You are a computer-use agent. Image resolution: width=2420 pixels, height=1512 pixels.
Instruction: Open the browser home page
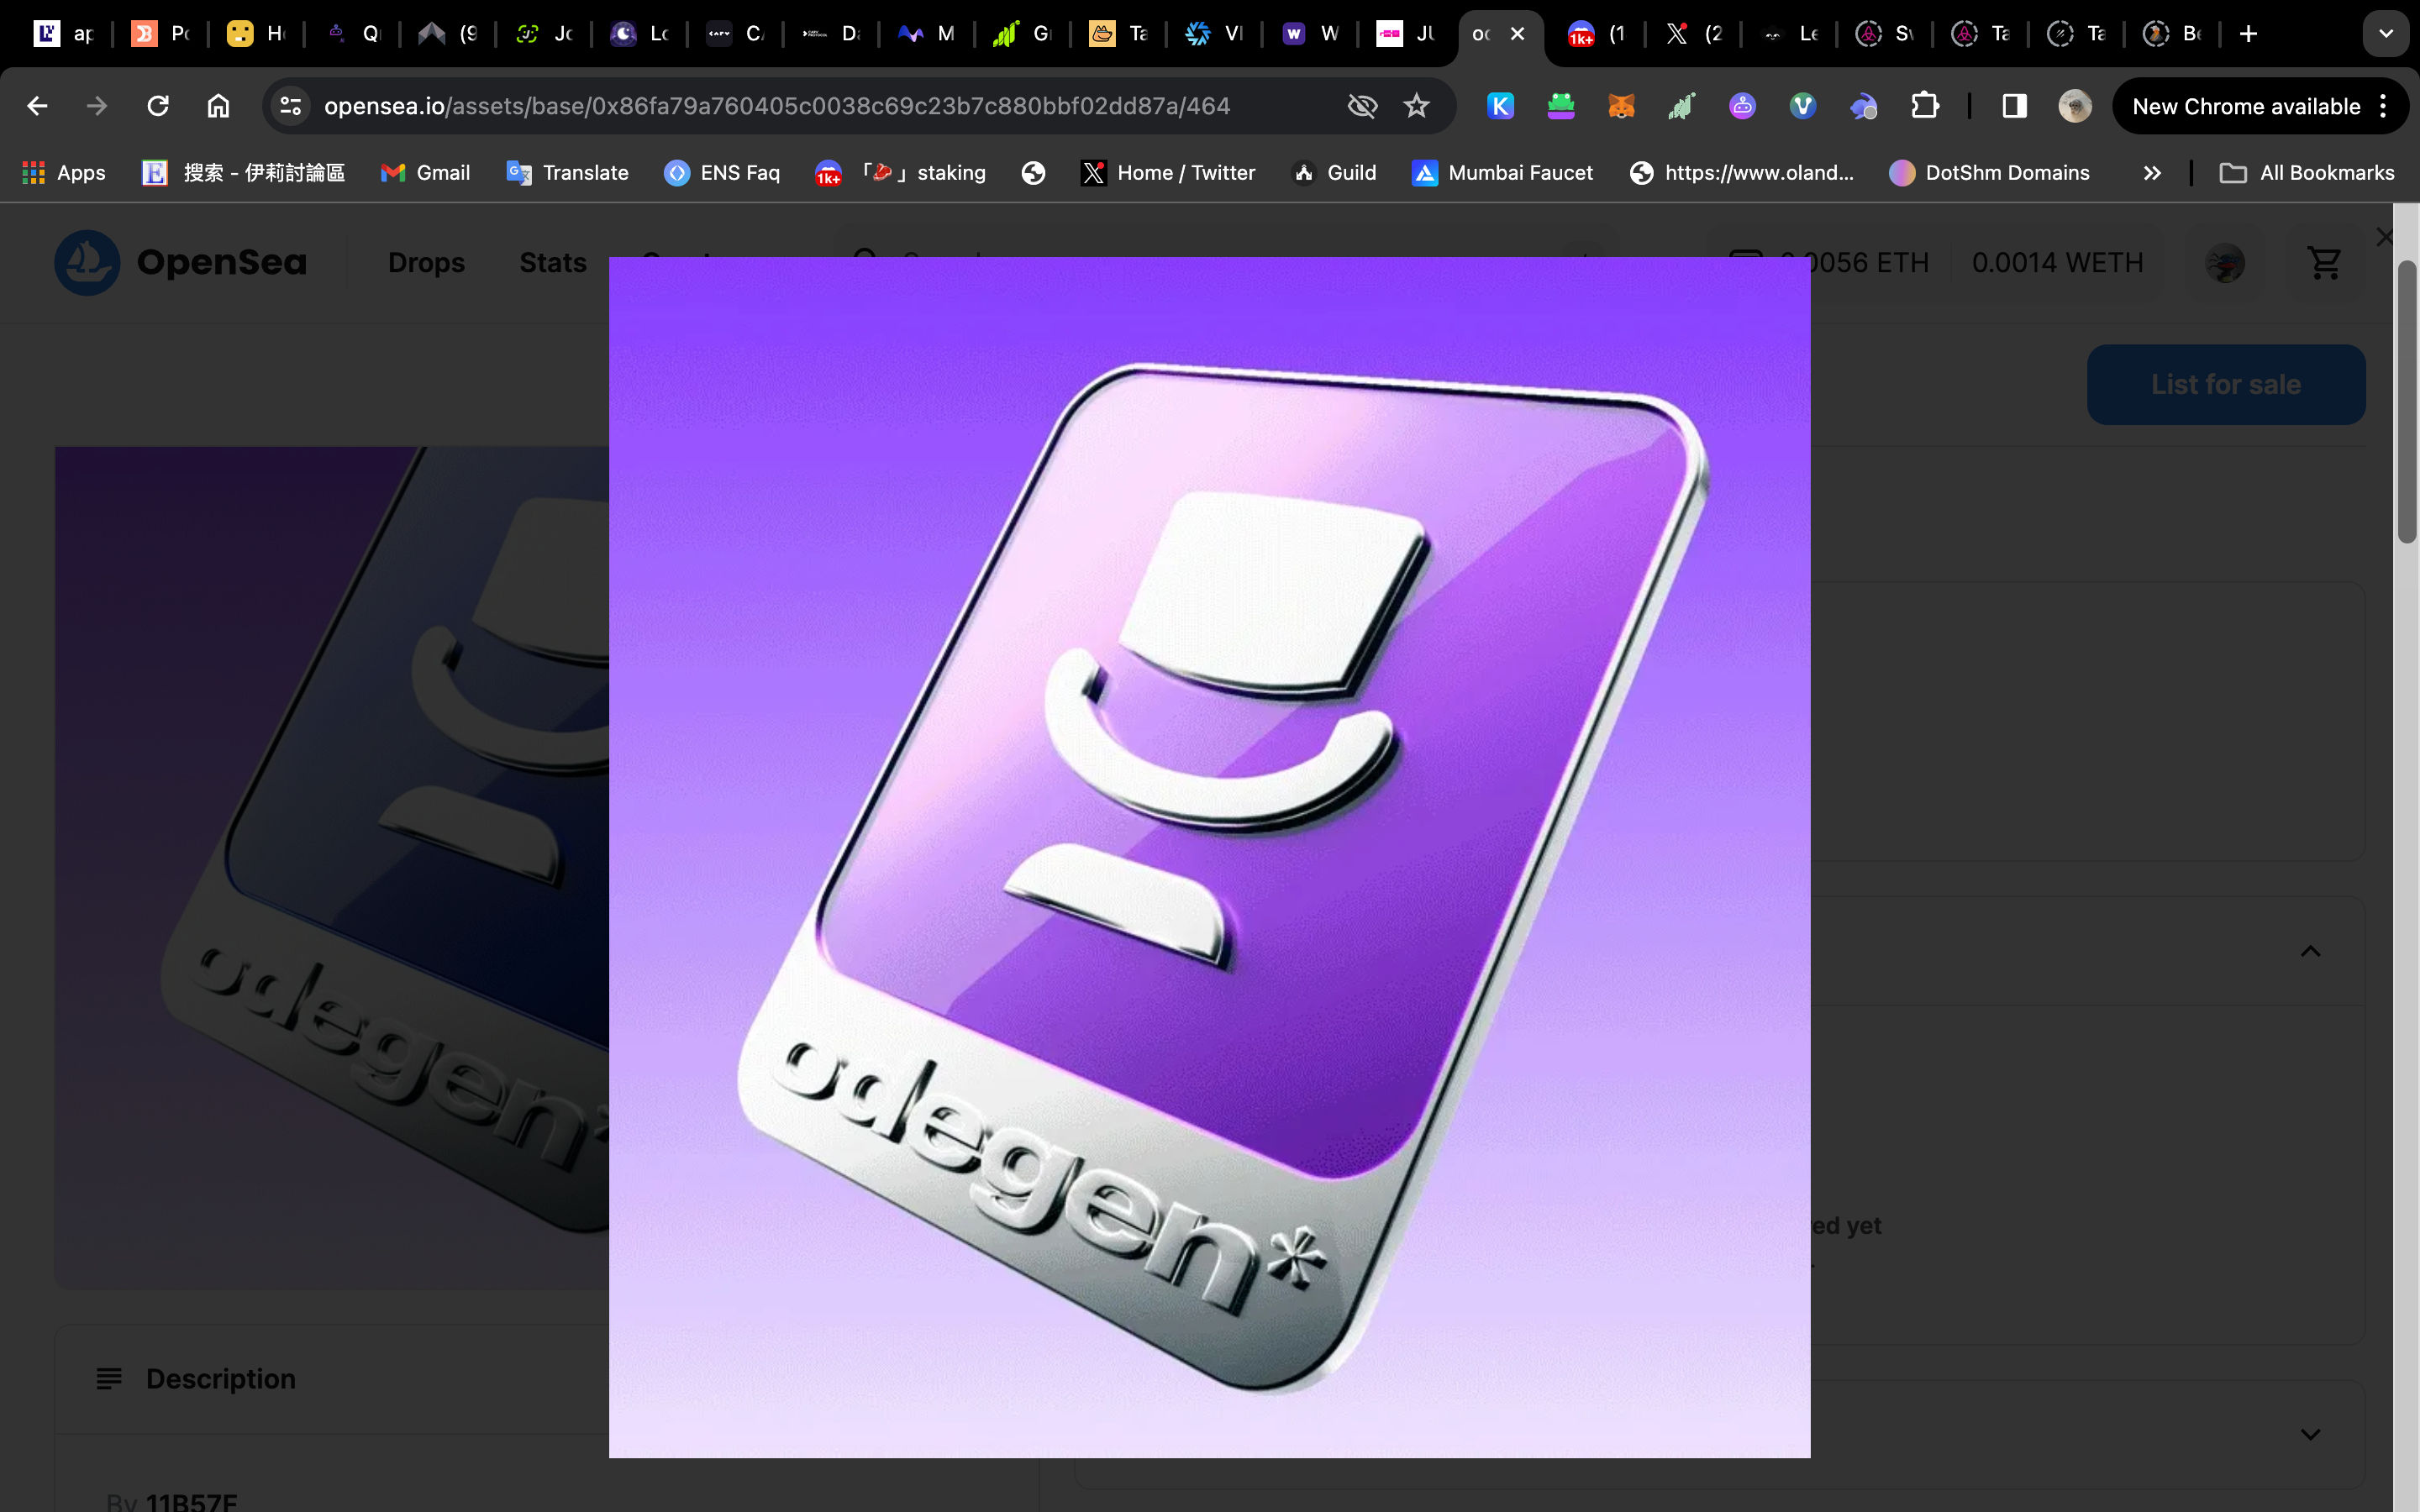click(218, 106)
